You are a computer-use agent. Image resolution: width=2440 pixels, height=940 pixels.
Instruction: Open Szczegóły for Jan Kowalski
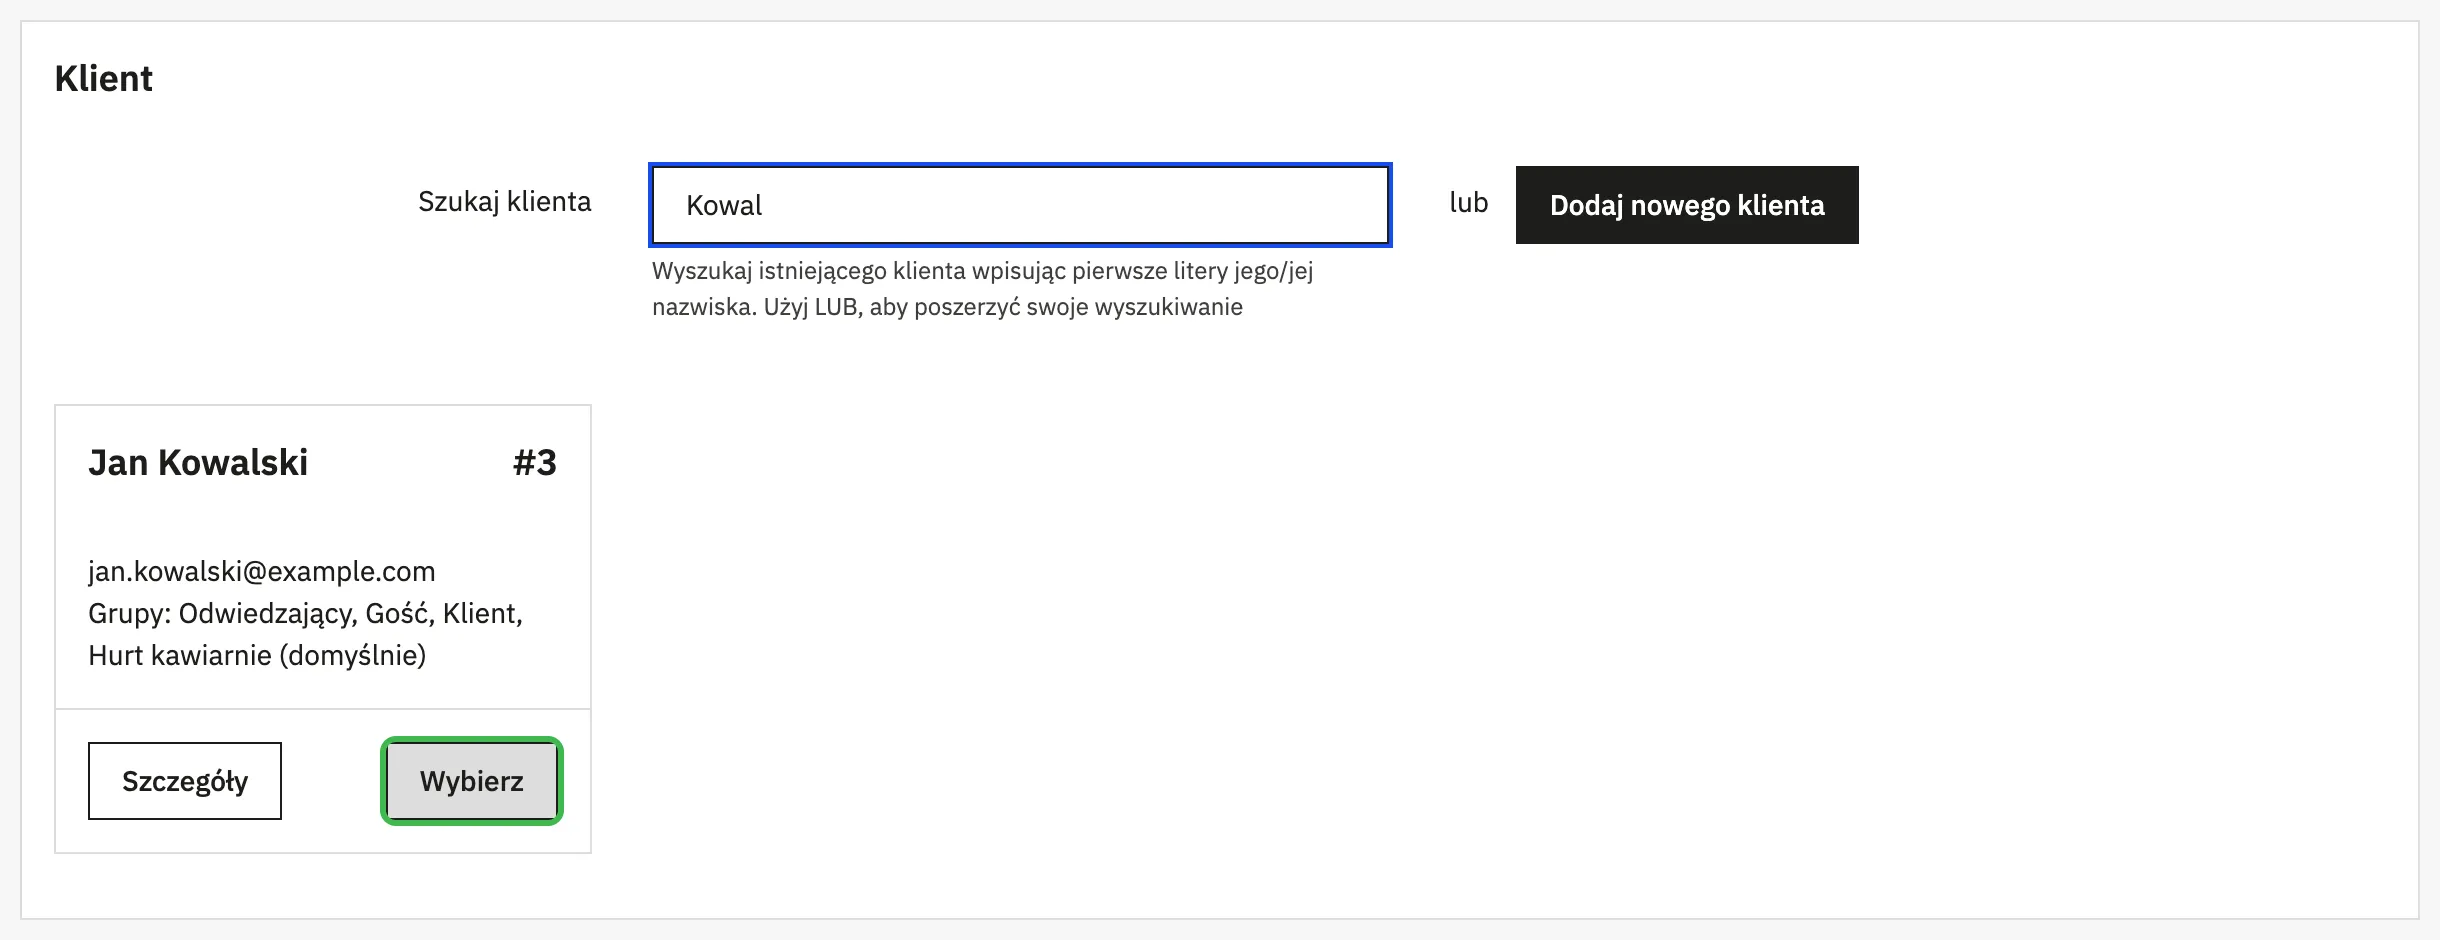click(185, 781)
